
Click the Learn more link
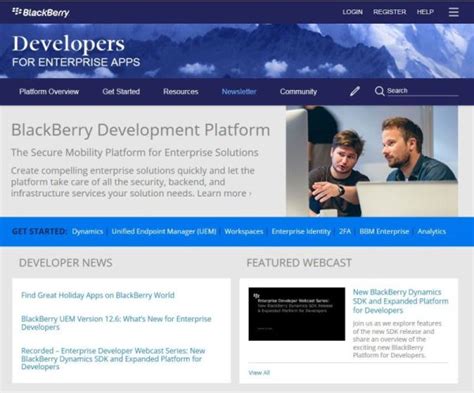pos(224,193)
